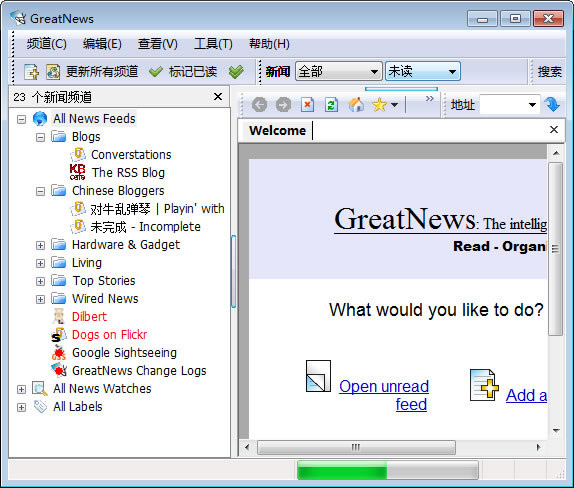Click the scroll up arrow of Welcome page
This screenshot has width=574, height=488.
pyautogui.click(x=556, y=153)
